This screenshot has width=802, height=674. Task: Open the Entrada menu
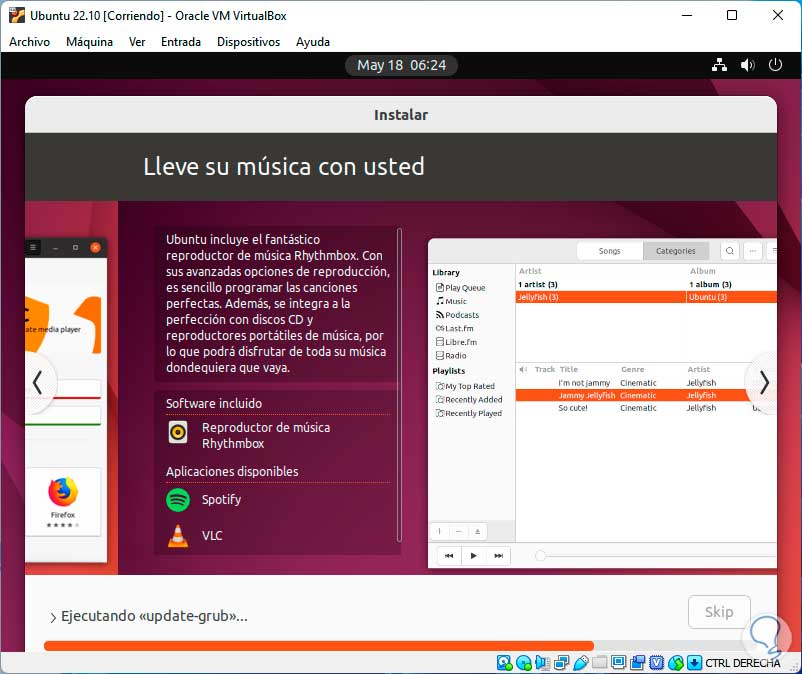coord(181,42)
